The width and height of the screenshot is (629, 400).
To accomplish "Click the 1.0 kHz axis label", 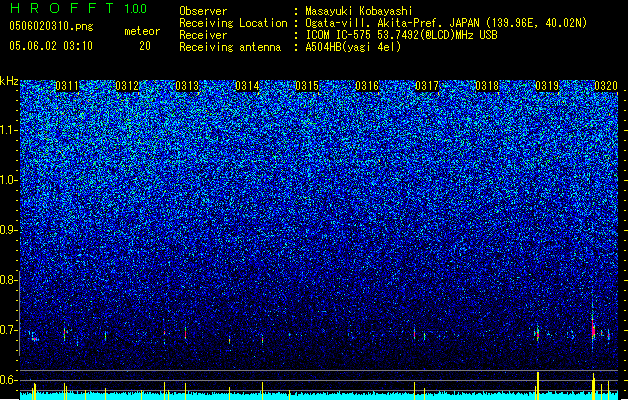I will tap(9, 180).
